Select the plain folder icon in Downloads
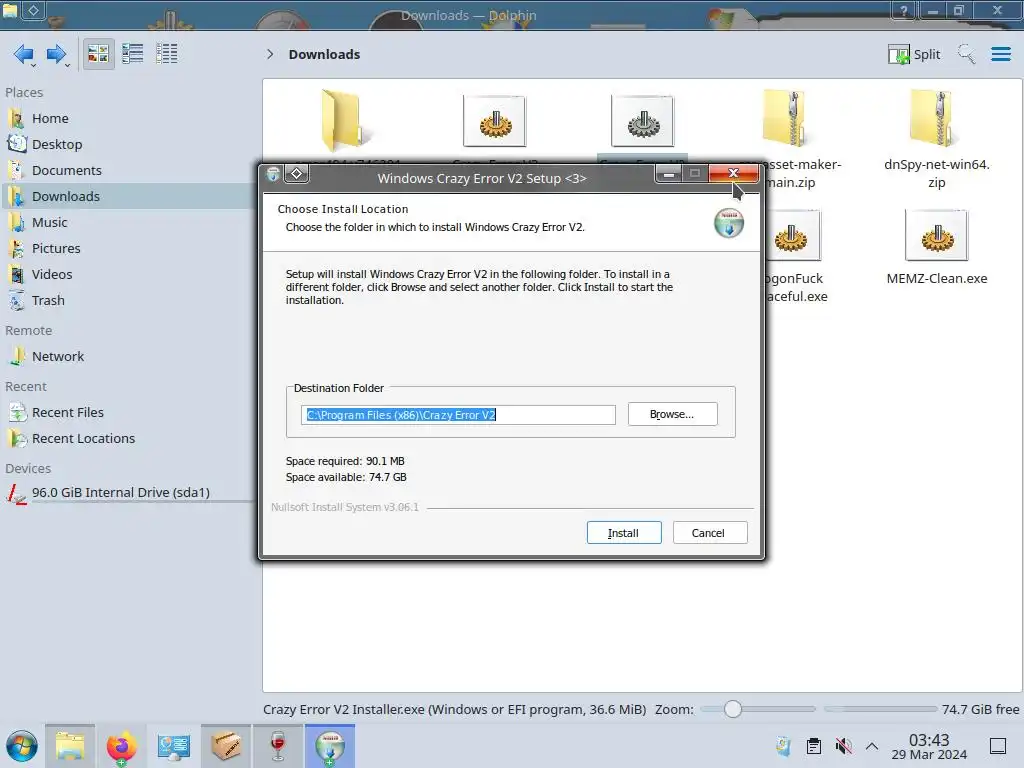Image resolution: width=1024 pixels, height=768 pixels. click(x=344, y=121)
